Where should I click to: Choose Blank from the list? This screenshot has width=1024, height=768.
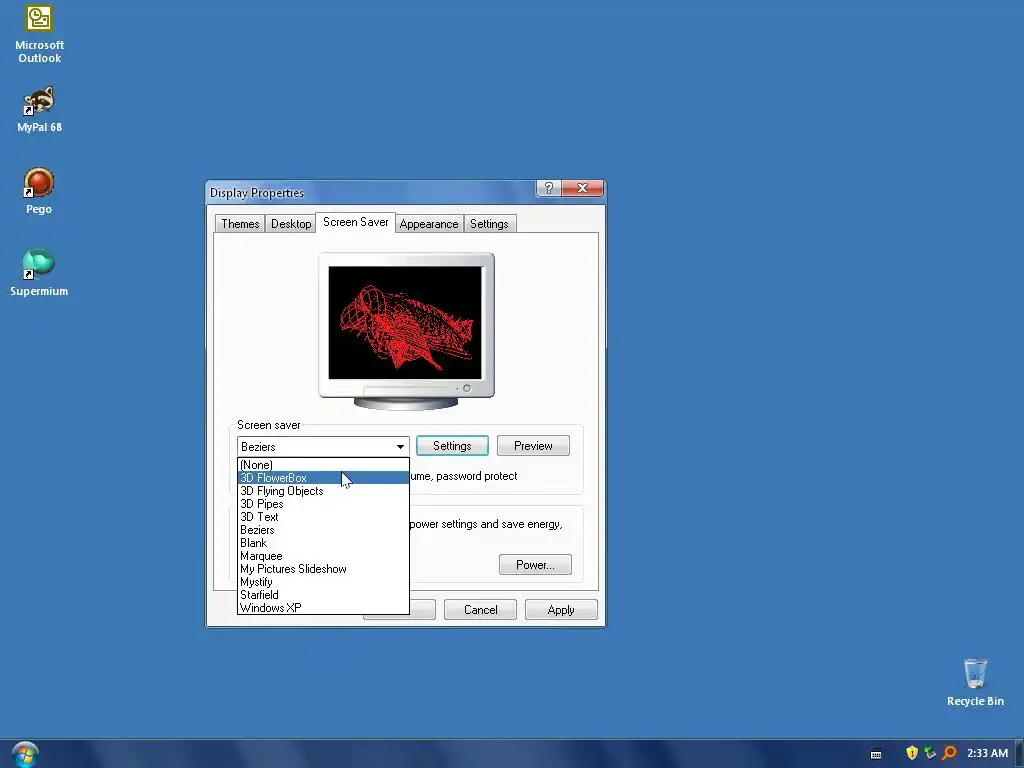tap(323, 543)
